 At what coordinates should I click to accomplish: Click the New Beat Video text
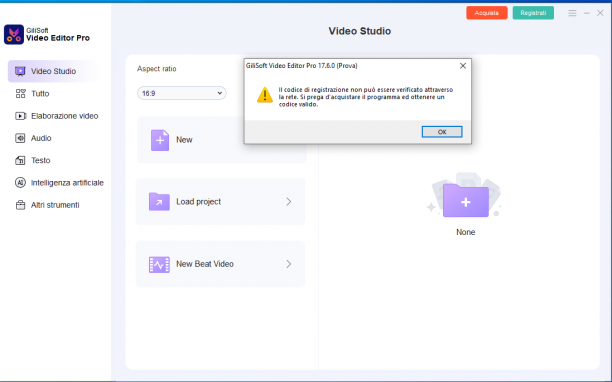[205, 264]
